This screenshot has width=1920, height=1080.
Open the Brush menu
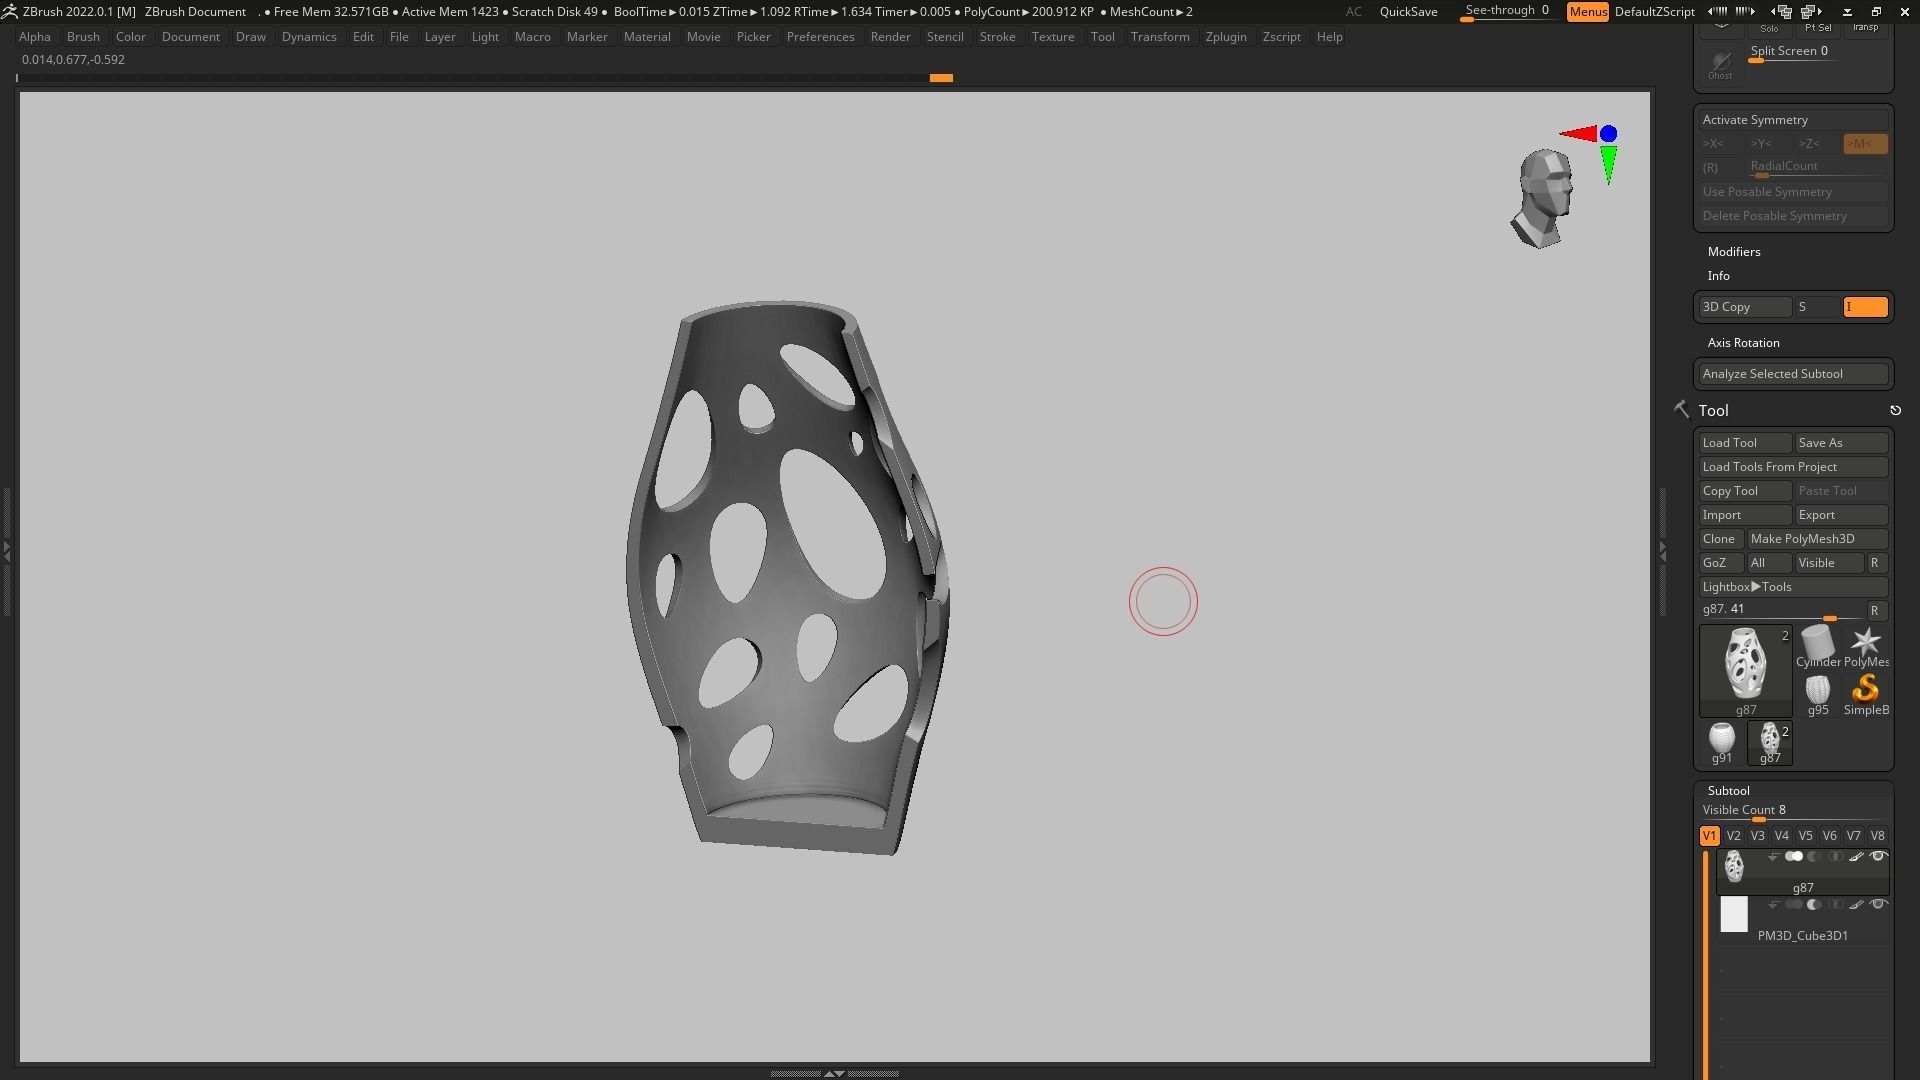click(83, 37)
